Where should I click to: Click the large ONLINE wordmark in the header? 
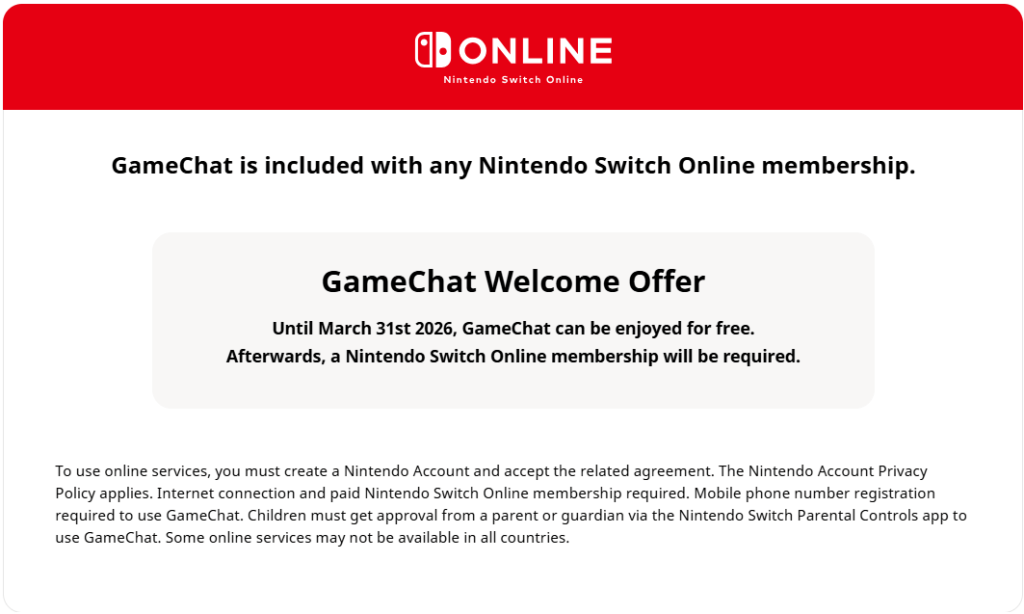pyautogui.click(x=536, y=50)
